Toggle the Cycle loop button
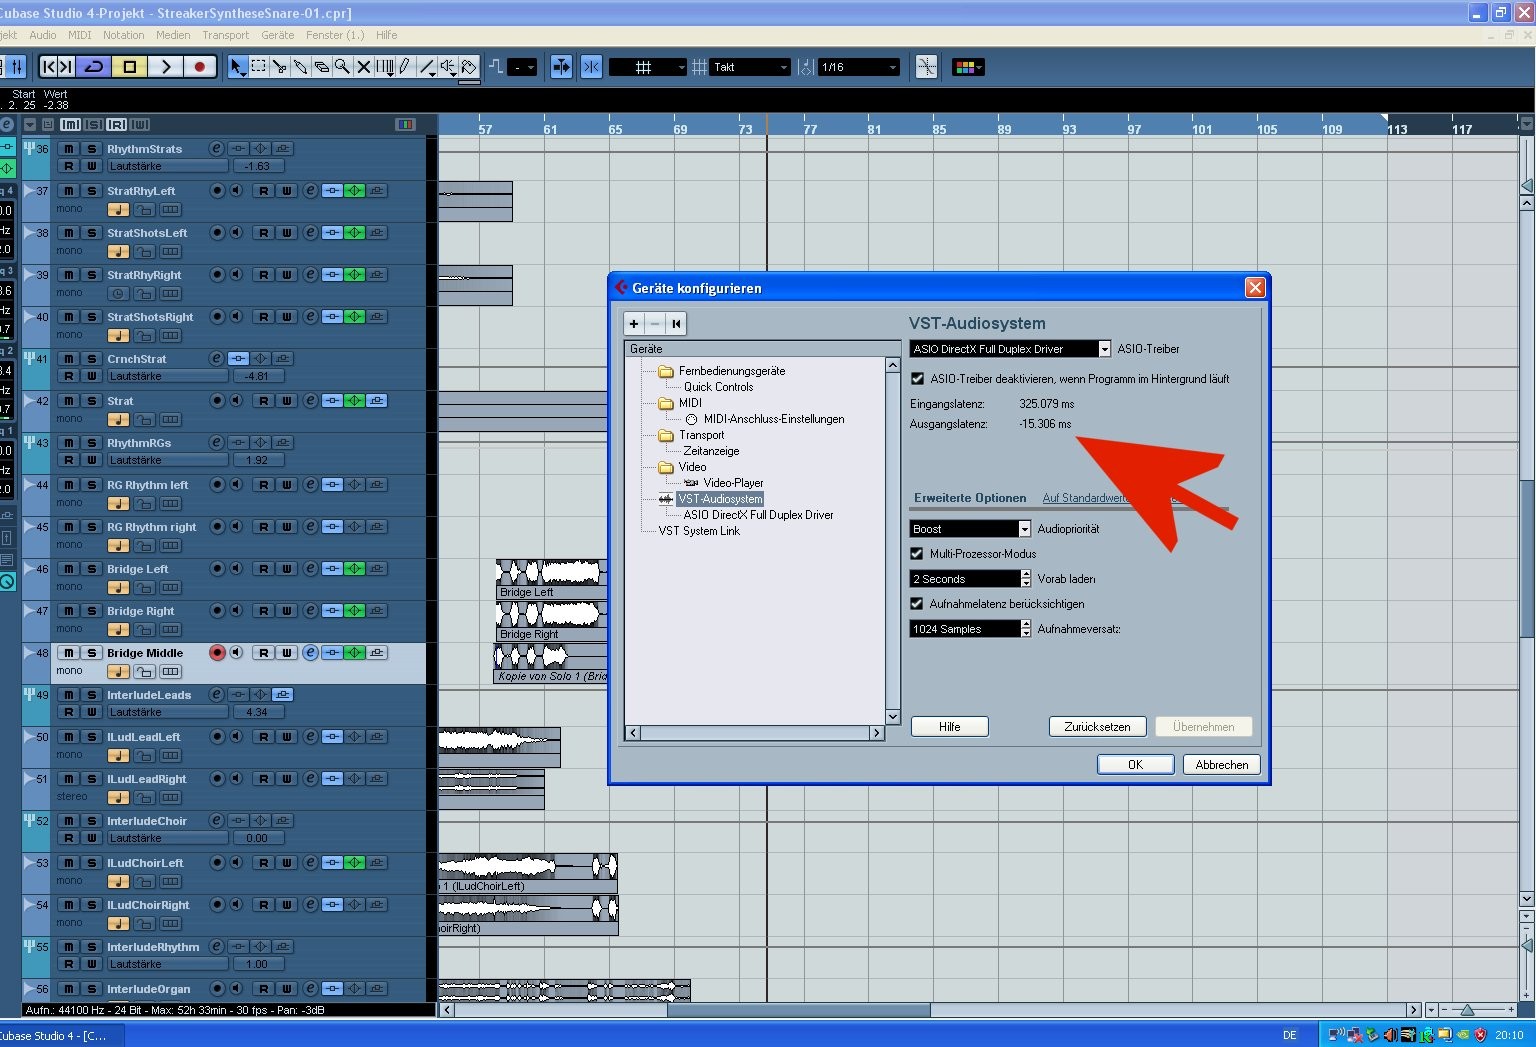Screen dimensions: 1536x1047 (x=94, y=67)
